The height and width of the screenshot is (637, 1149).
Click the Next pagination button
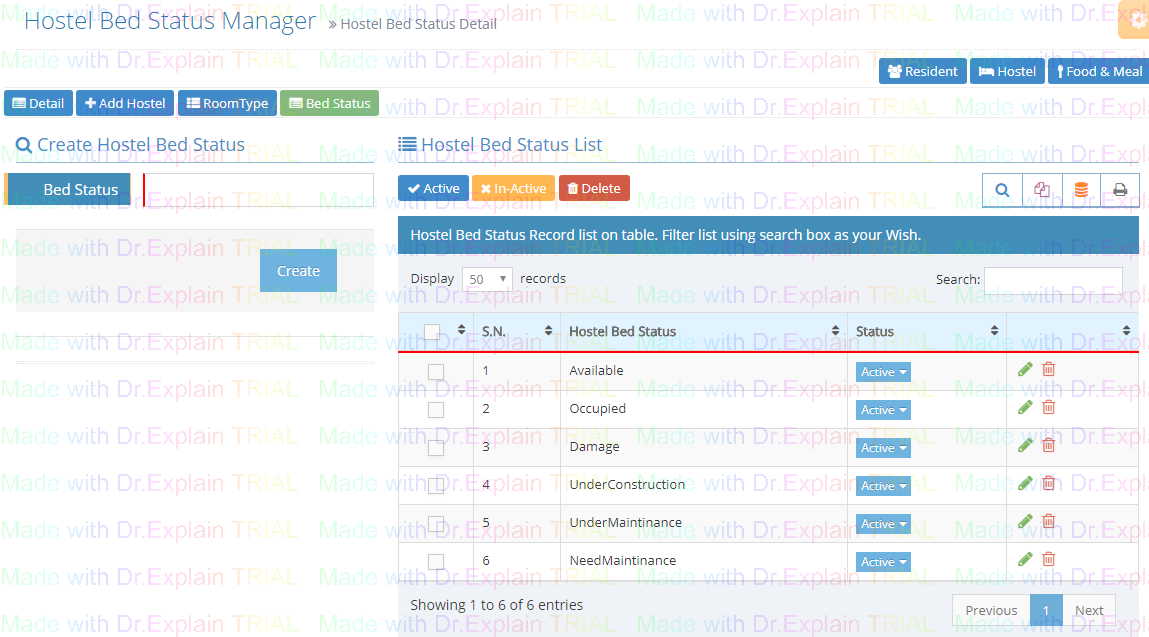click(1089, 610)
